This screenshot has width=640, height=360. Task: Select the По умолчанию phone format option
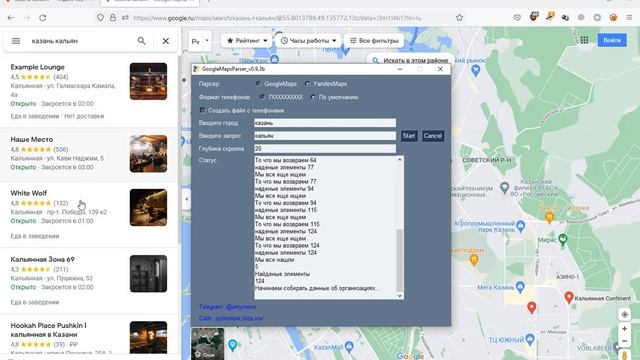[x=313, y=97]
